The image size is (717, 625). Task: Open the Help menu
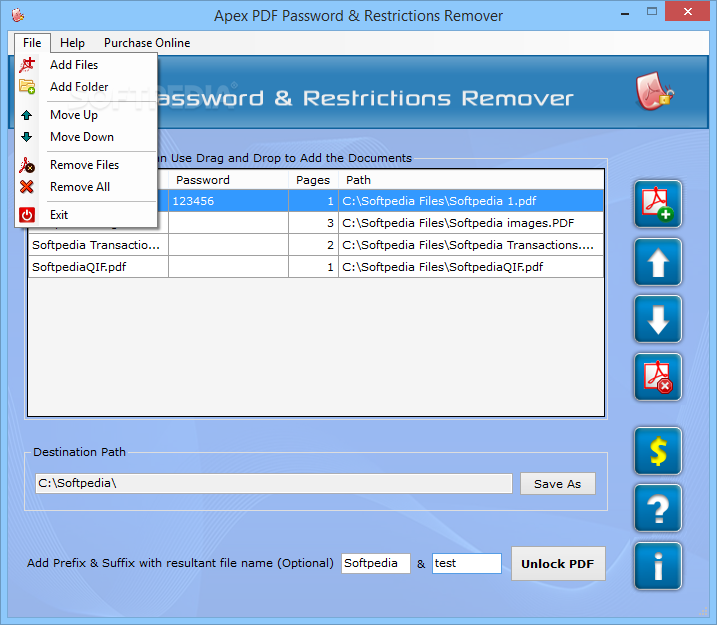click(72, 43)
